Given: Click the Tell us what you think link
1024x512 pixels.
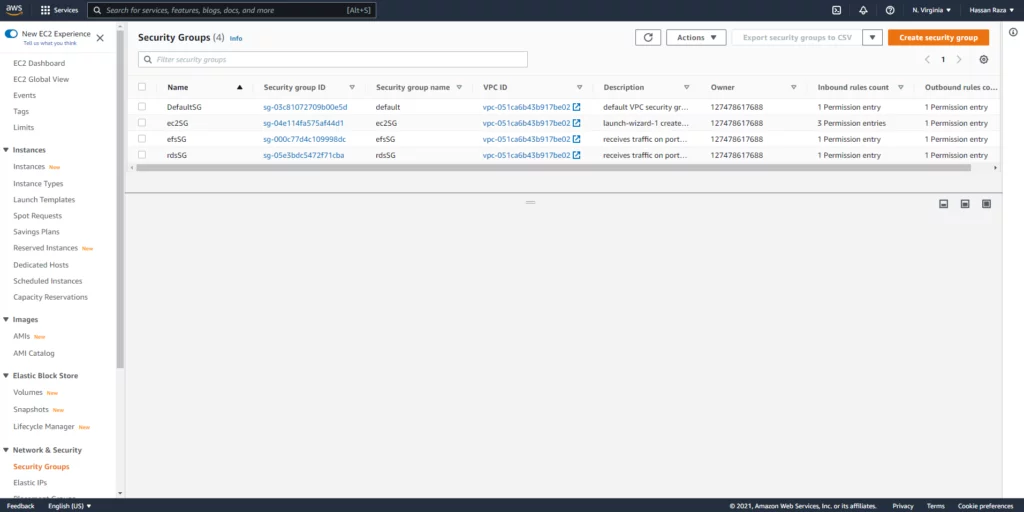Looking at the screenshot, I should [x=50, y=43].
